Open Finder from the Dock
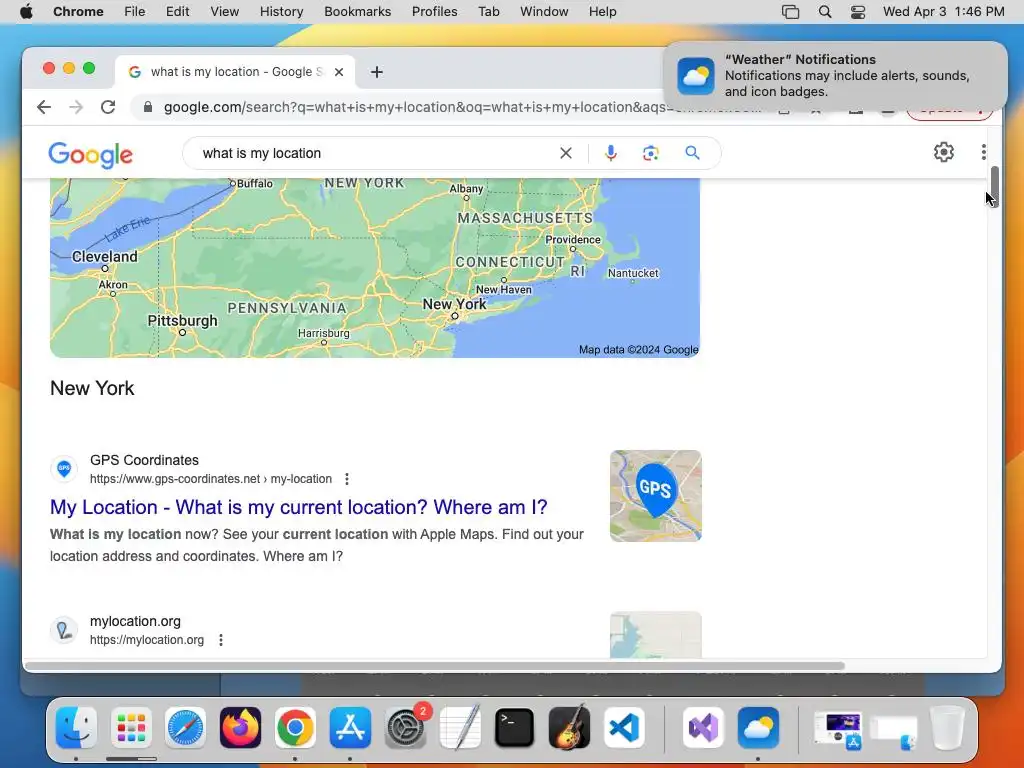 point(76,728)
